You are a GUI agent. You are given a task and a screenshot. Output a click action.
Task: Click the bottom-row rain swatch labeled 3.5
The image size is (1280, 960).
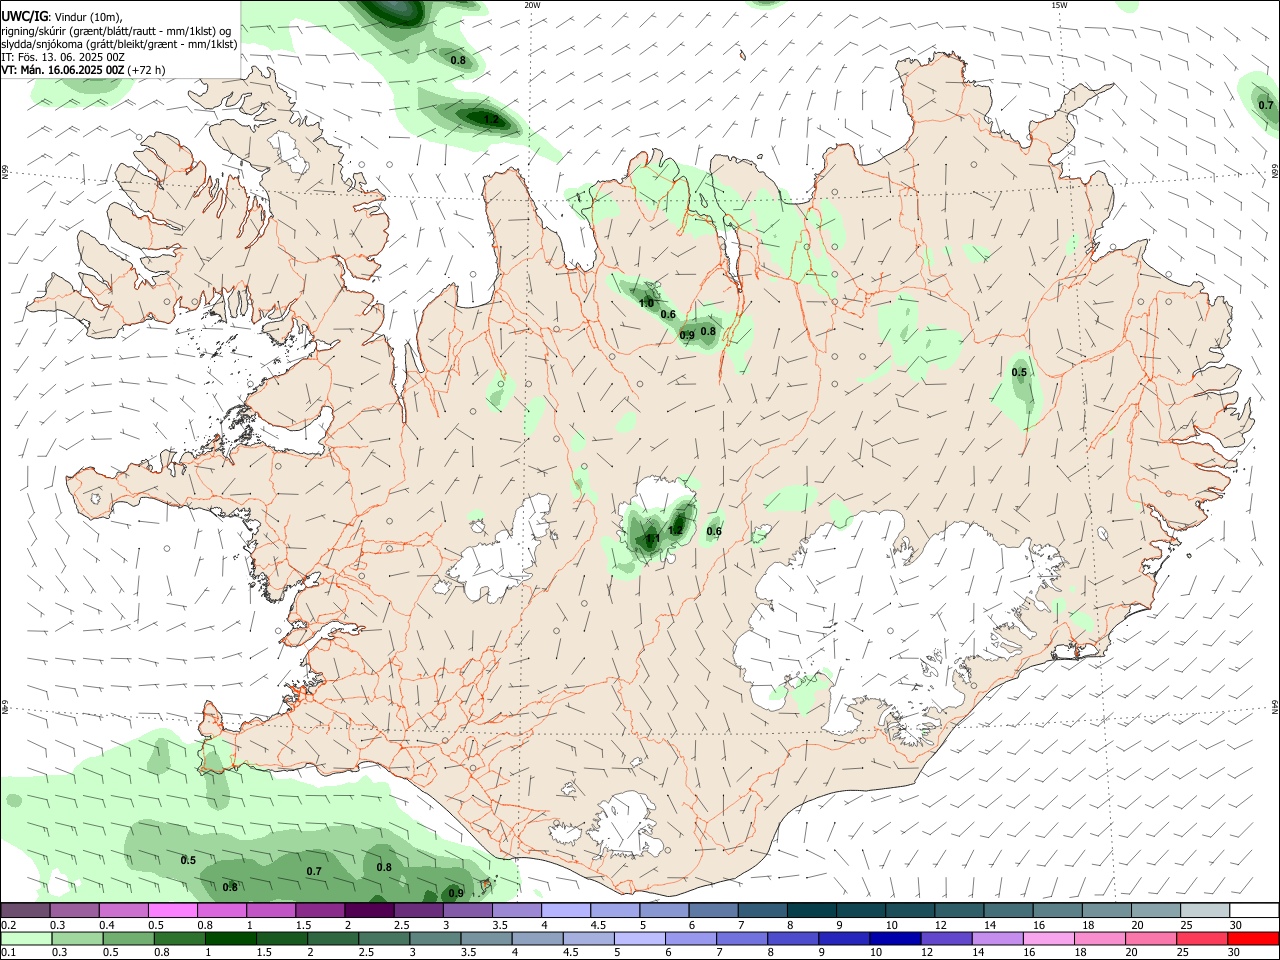[486, 939]
